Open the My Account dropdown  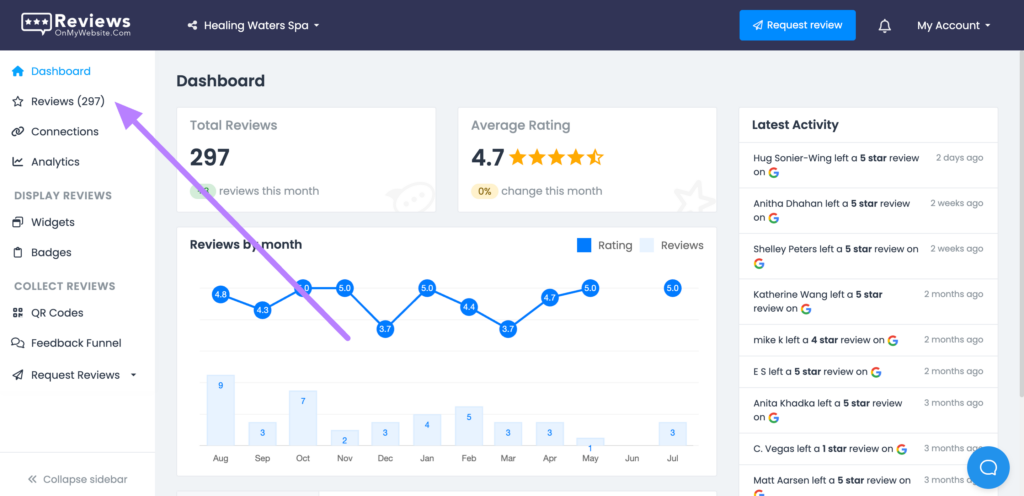pos(953,25)
